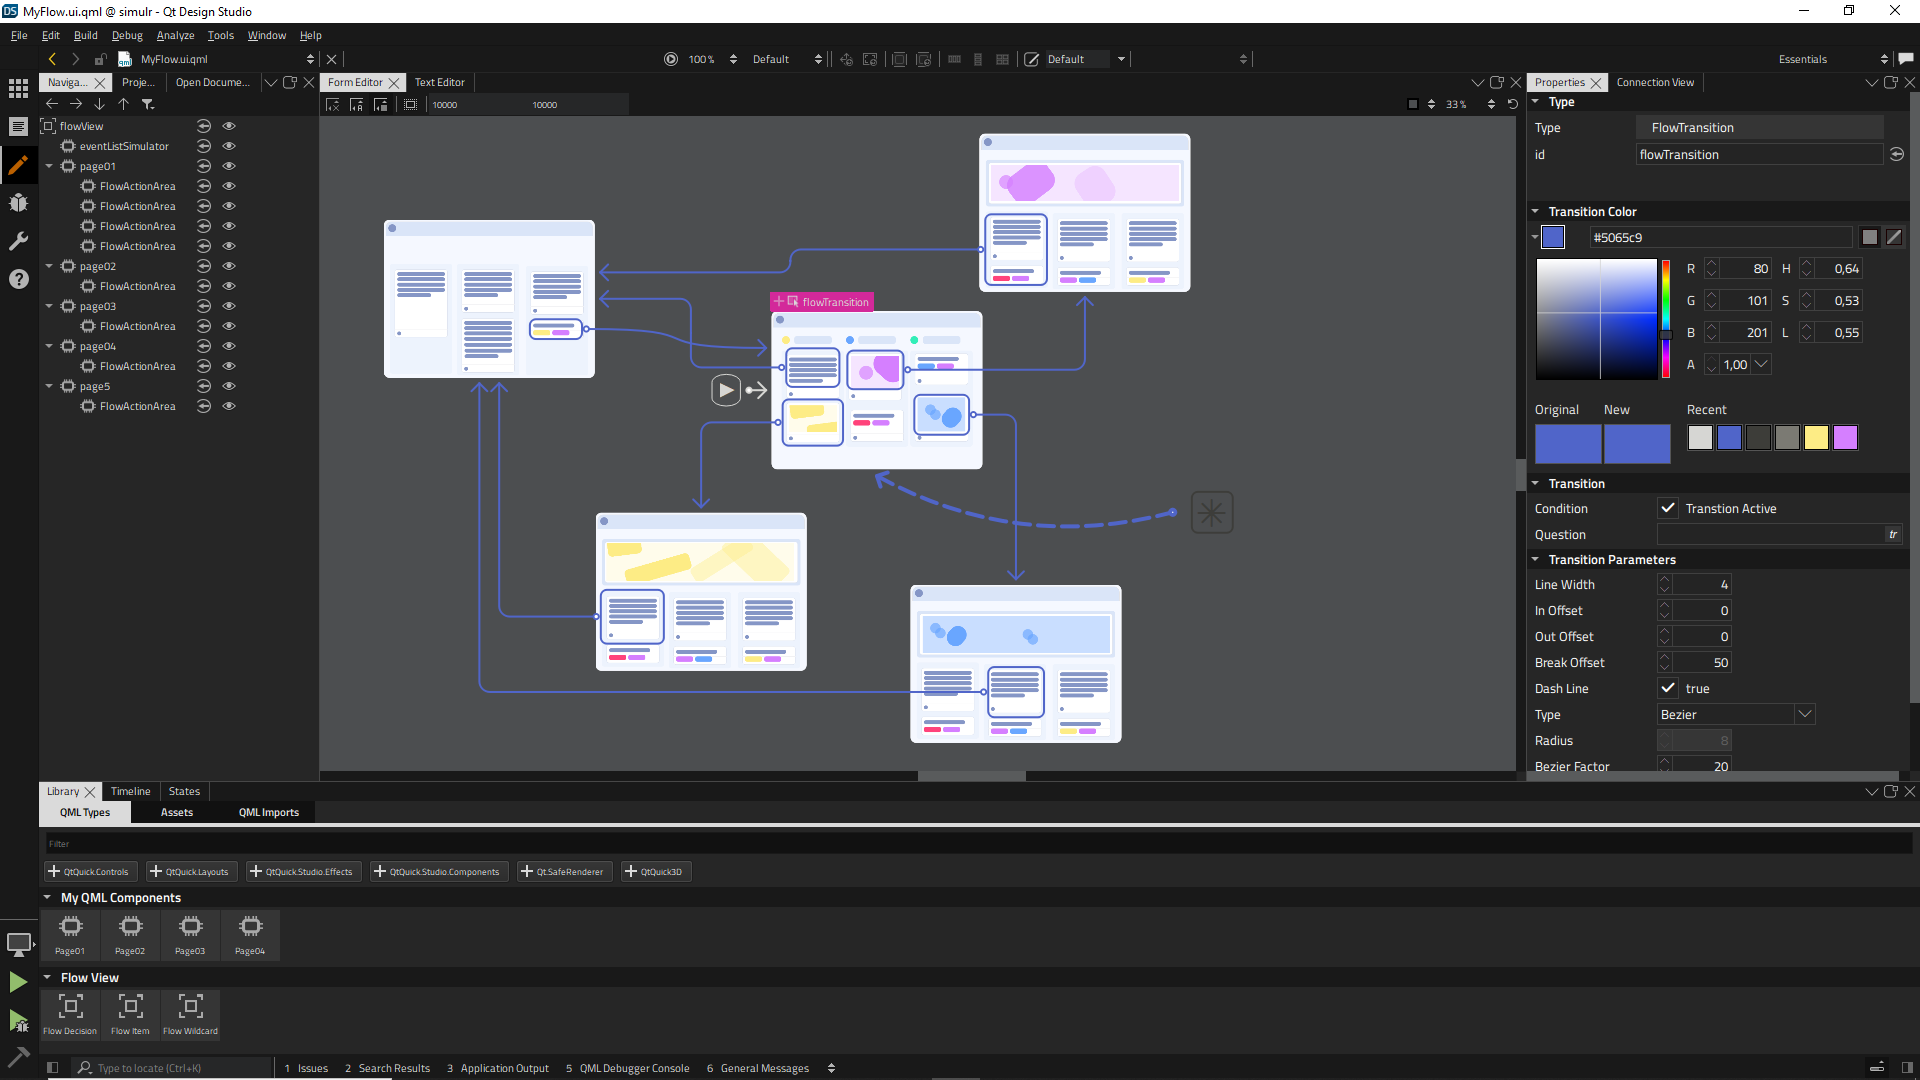The image size is (1920, 1080).
Task: Toggle Transition Active condition checkbox
Action: click(x=1668, y=508)
